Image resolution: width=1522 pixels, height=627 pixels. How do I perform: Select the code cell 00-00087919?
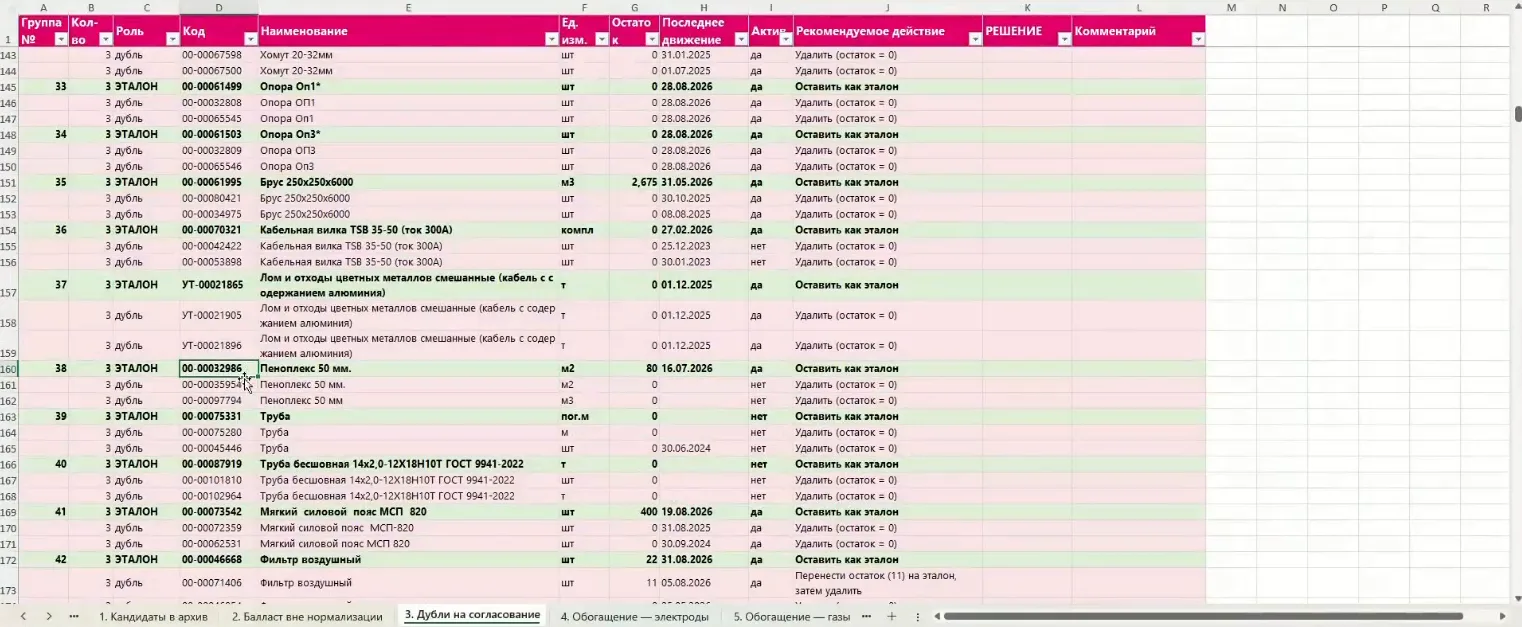pos(219,464)
